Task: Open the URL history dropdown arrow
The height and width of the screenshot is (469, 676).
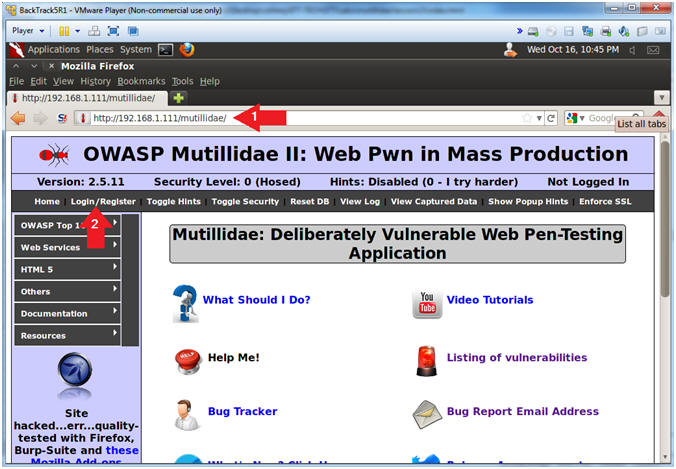Action: coord(539,118)
